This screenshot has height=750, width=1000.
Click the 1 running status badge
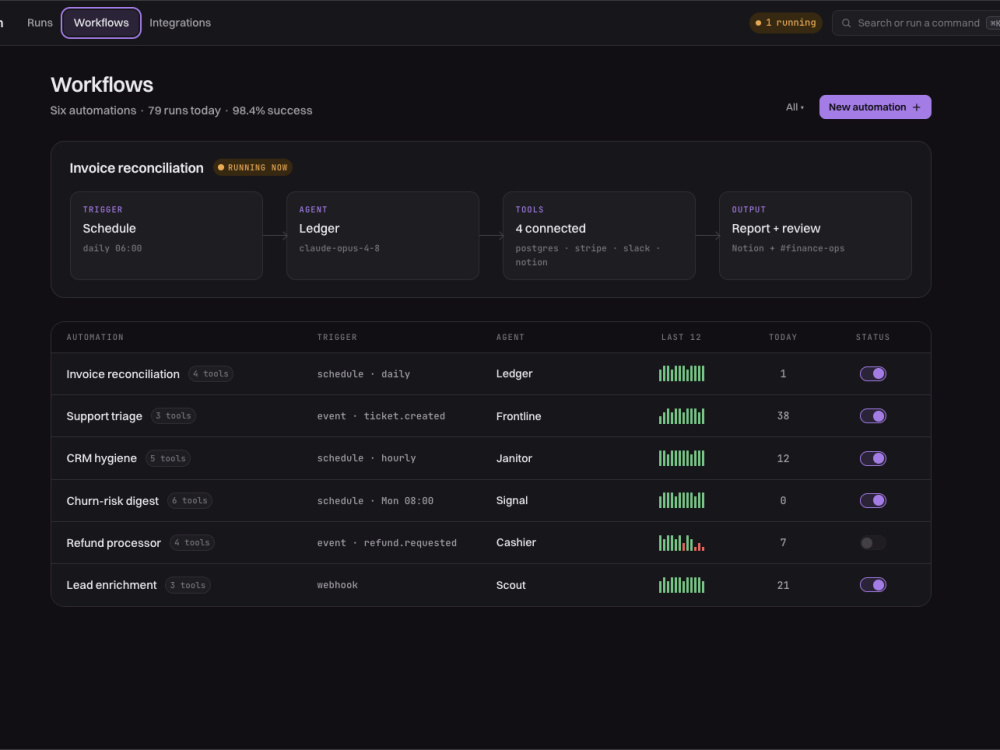[x=786, y=23]
